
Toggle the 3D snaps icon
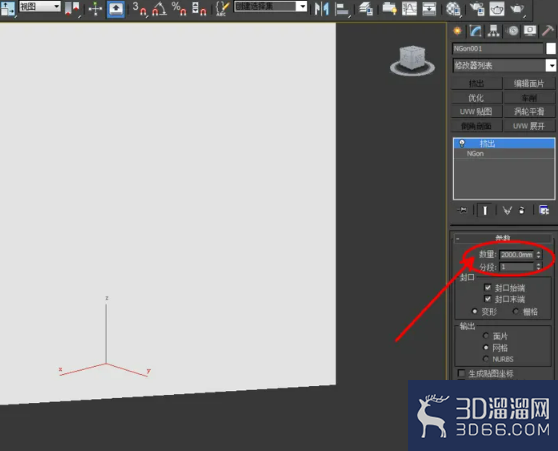[x=140, y=9]
